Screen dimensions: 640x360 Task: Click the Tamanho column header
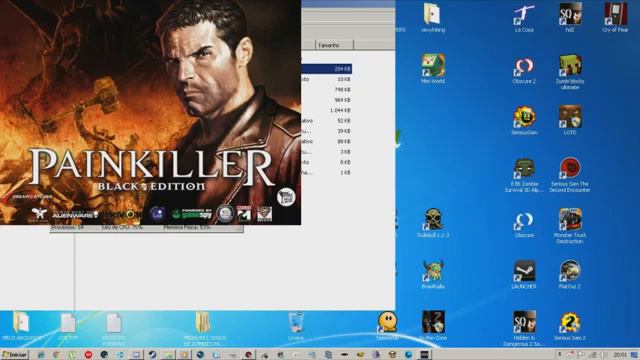[334, 45]
